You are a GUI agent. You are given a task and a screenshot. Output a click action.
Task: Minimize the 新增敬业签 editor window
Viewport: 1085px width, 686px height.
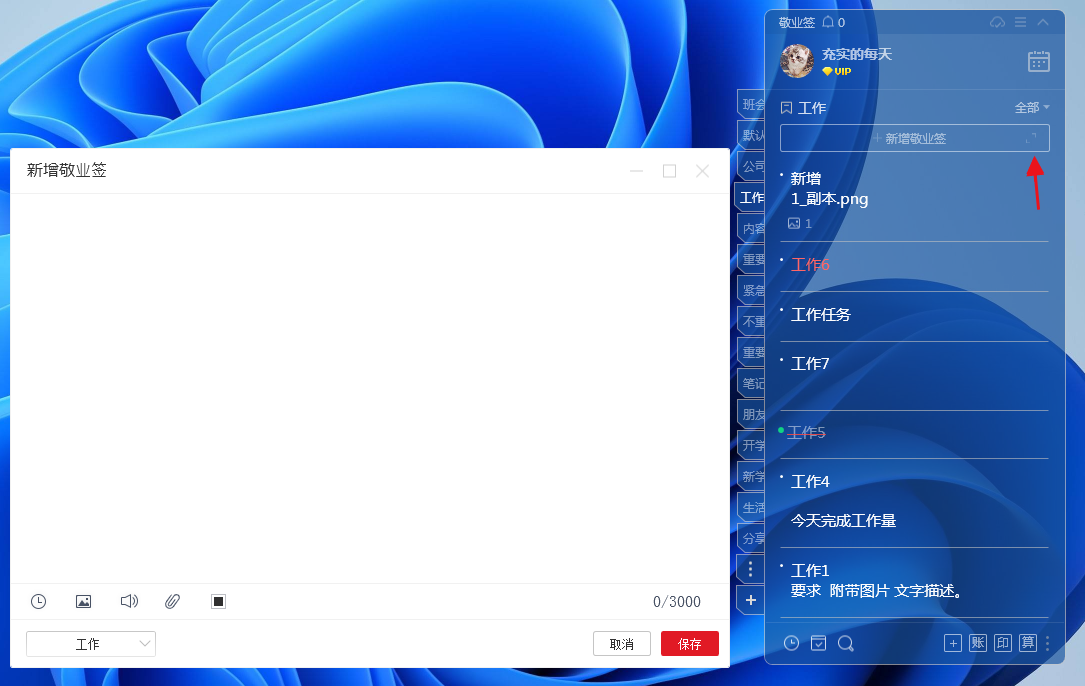click(637, 171)
